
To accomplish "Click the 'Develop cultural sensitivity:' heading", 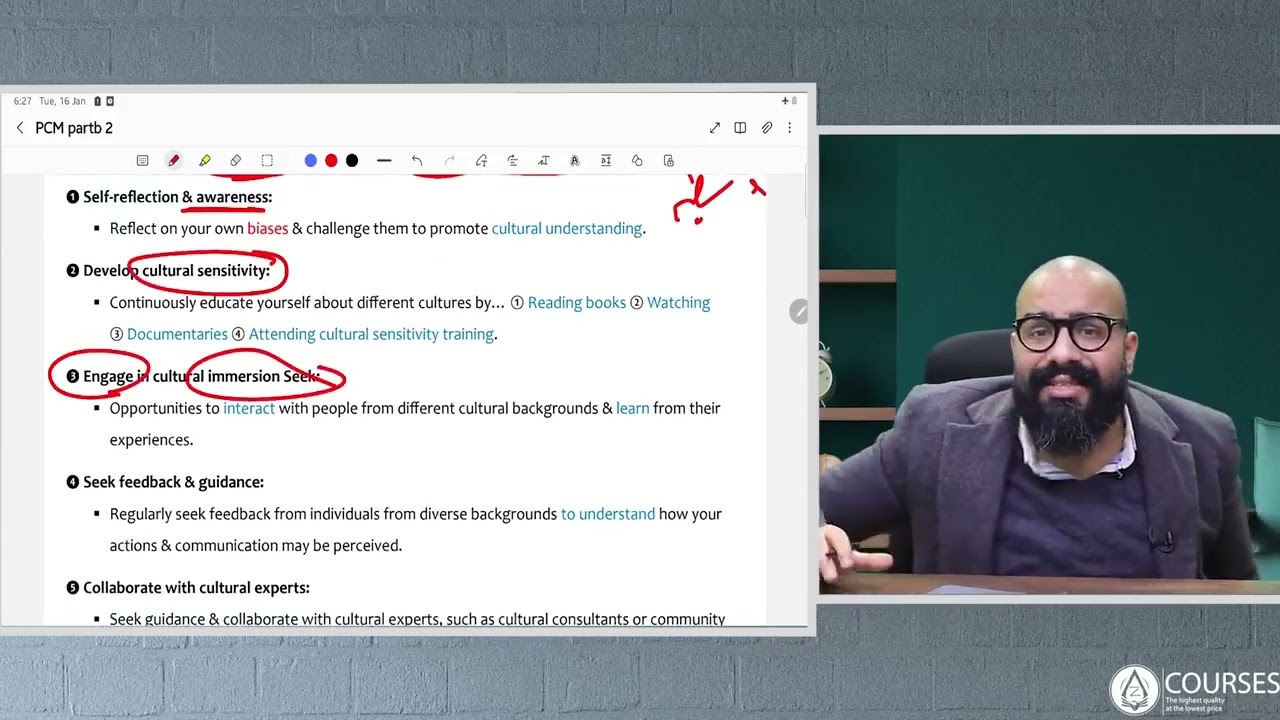I will tap(176, 271).
